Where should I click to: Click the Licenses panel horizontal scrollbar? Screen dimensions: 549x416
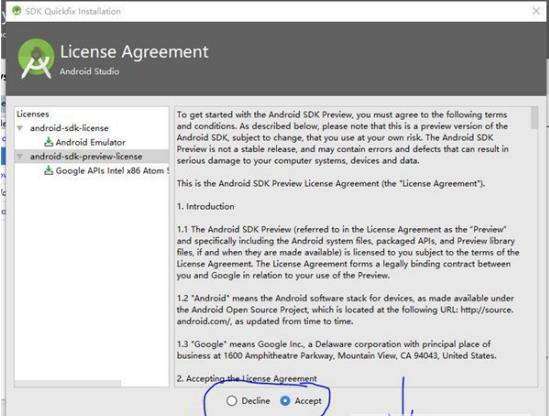pos(68,383)
